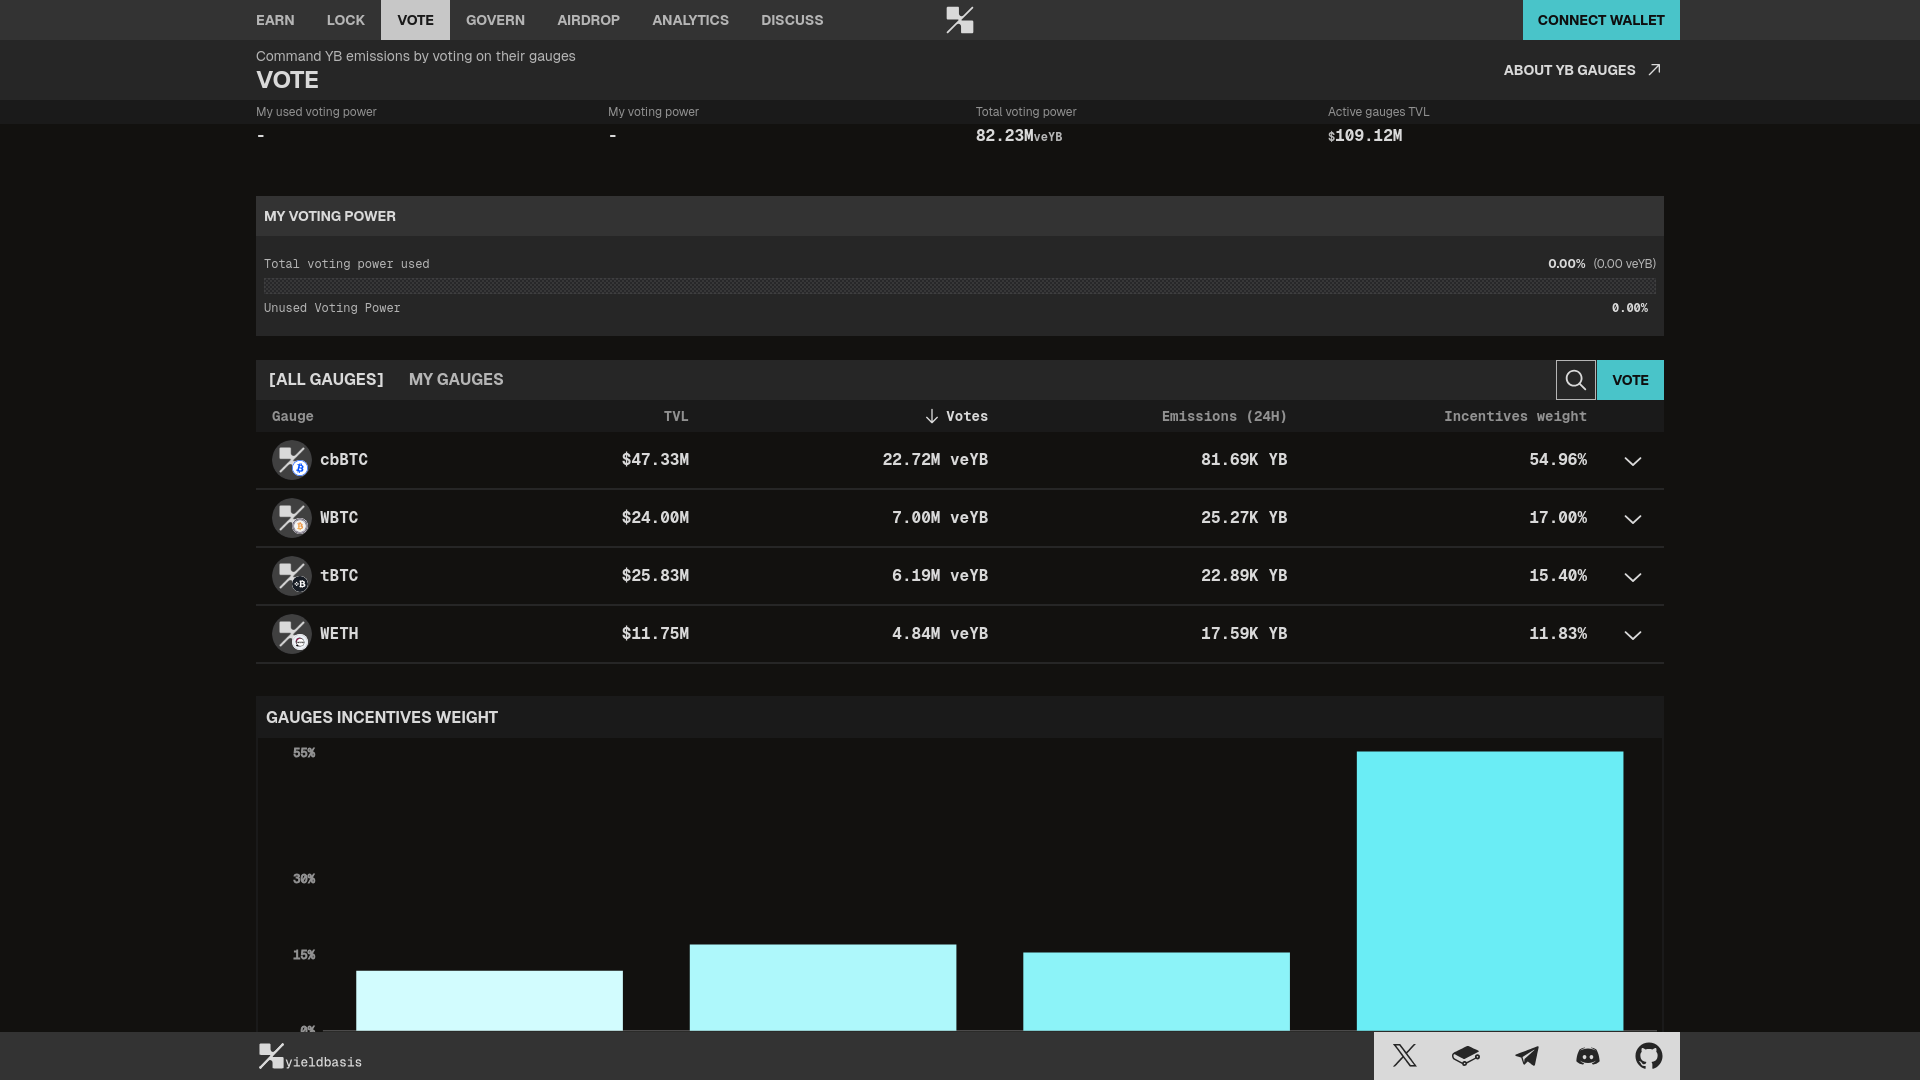Select the WETH gauge name
The width and height of the screenshot is (1920, 1080).
click(339, 634)
